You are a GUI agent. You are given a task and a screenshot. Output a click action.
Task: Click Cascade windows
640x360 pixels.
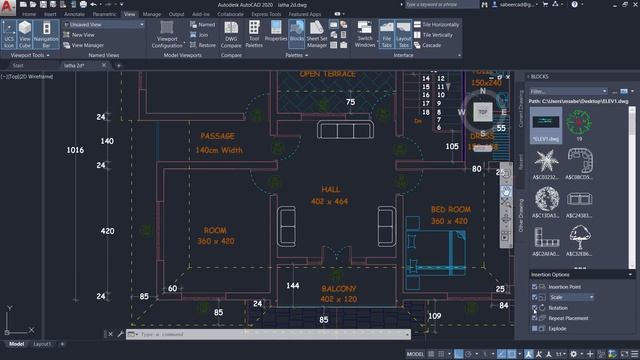click(427, 45)
